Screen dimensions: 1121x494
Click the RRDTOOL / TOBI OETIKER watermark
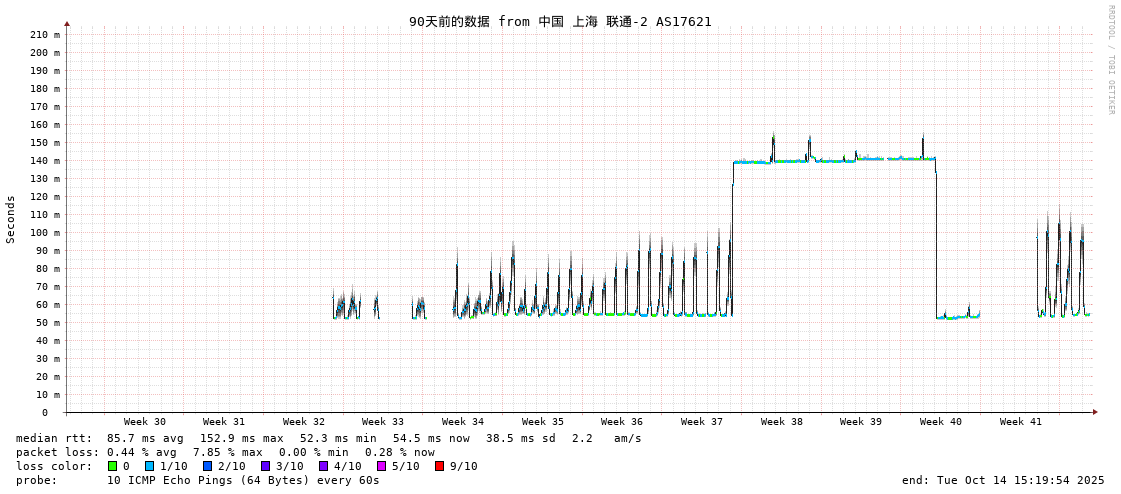1111,60
